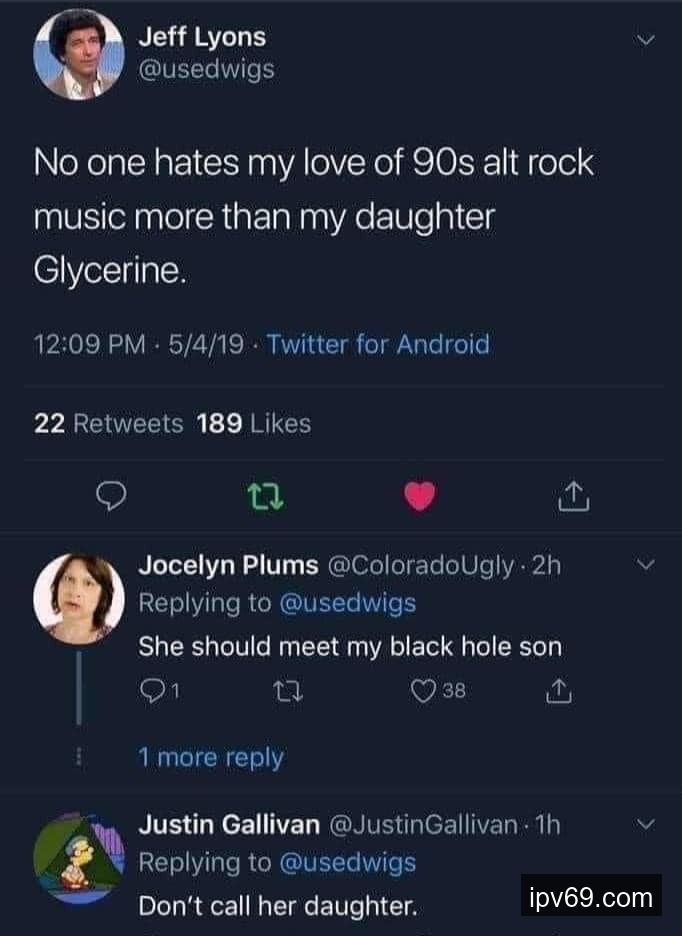
Task: Click the Twitter for Android source link
Action: (x=378, y=345)
